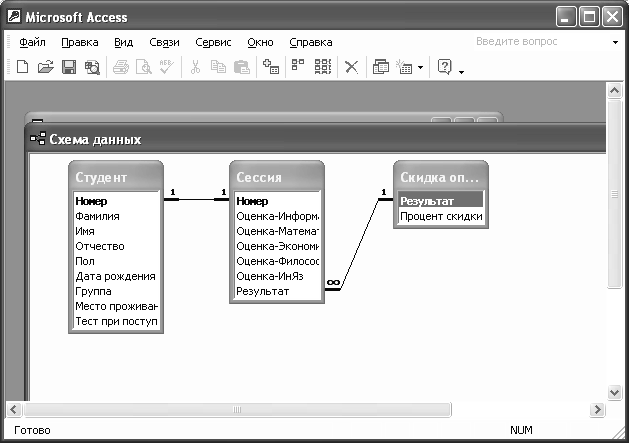629x443 pixels.
Task: Open toolbar options arrow after Help icon
Action: pyautogui.click(x=461, y=72)
